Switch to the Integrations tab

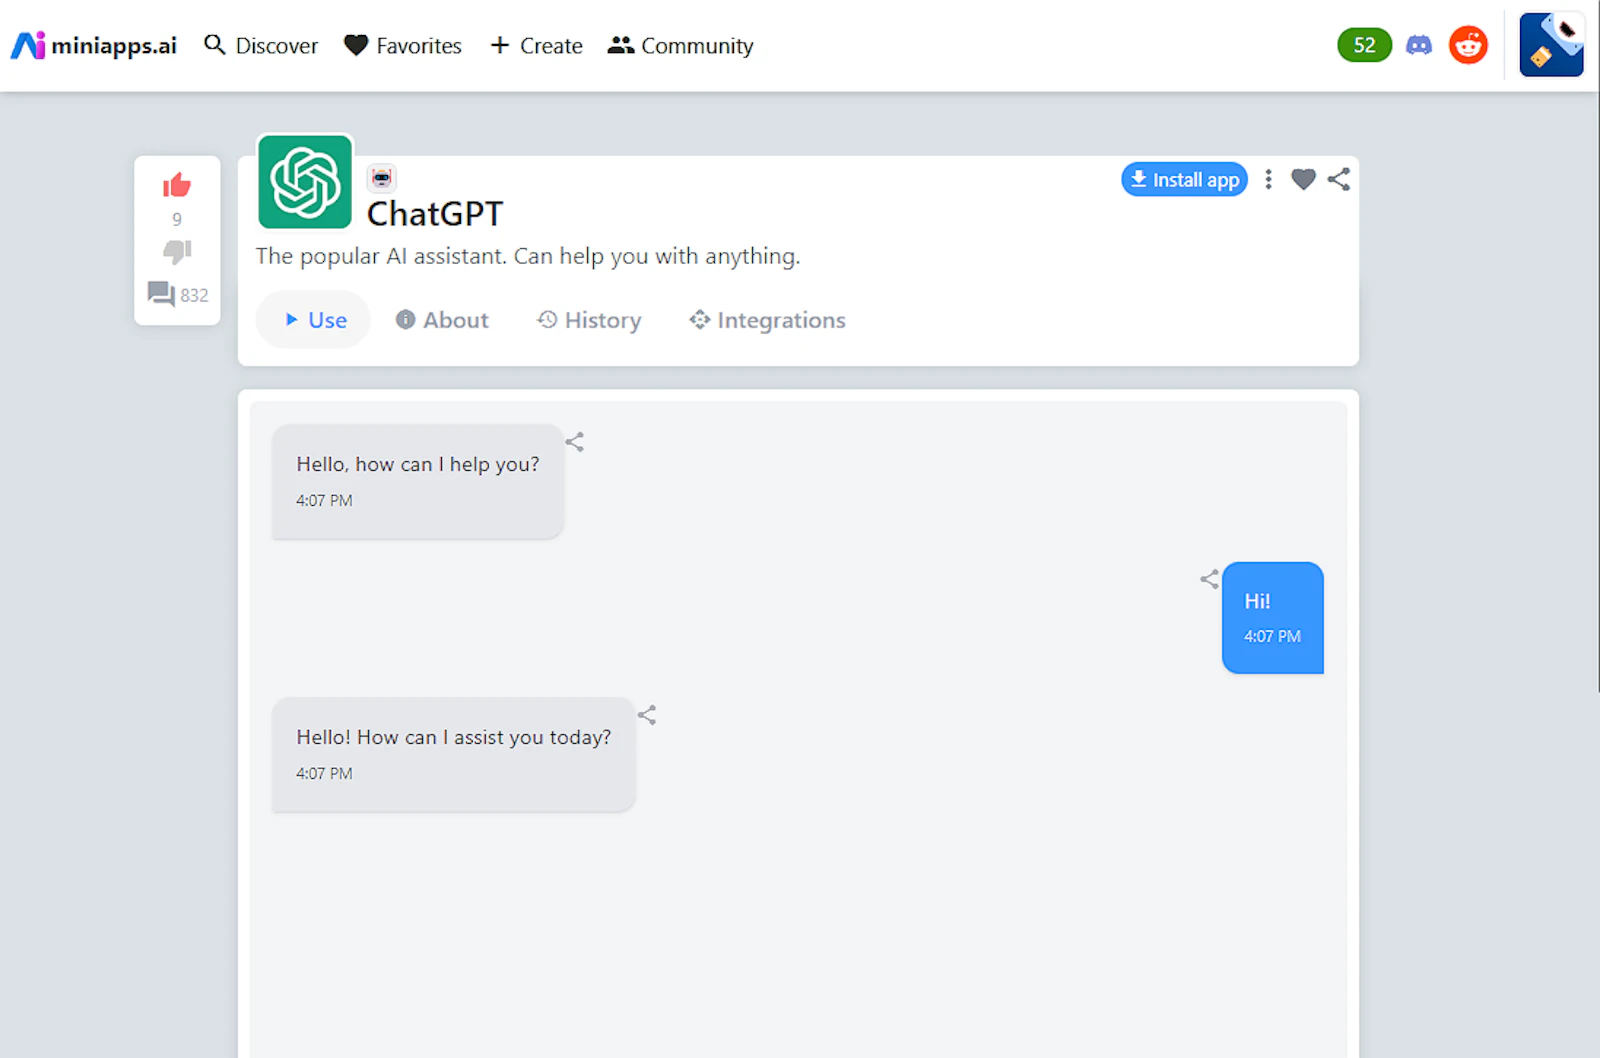[767, 320]
